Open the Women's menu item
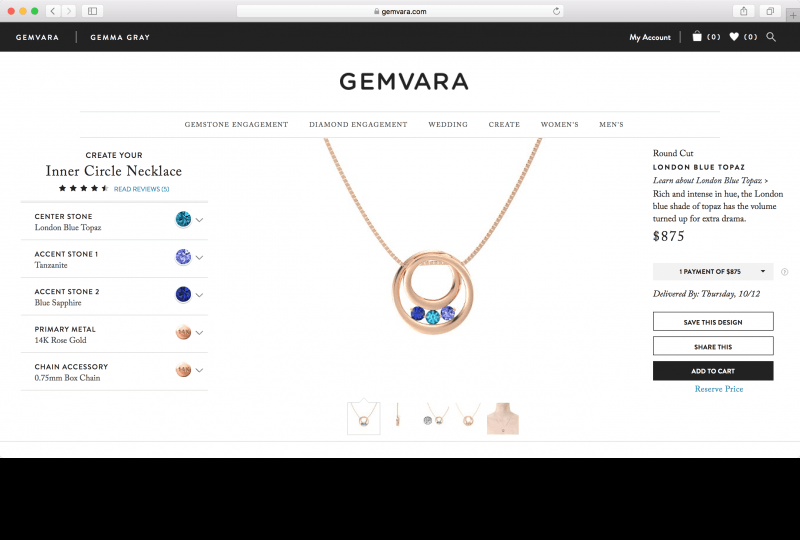This screenshot has height=540, width=800. [560, 125]
